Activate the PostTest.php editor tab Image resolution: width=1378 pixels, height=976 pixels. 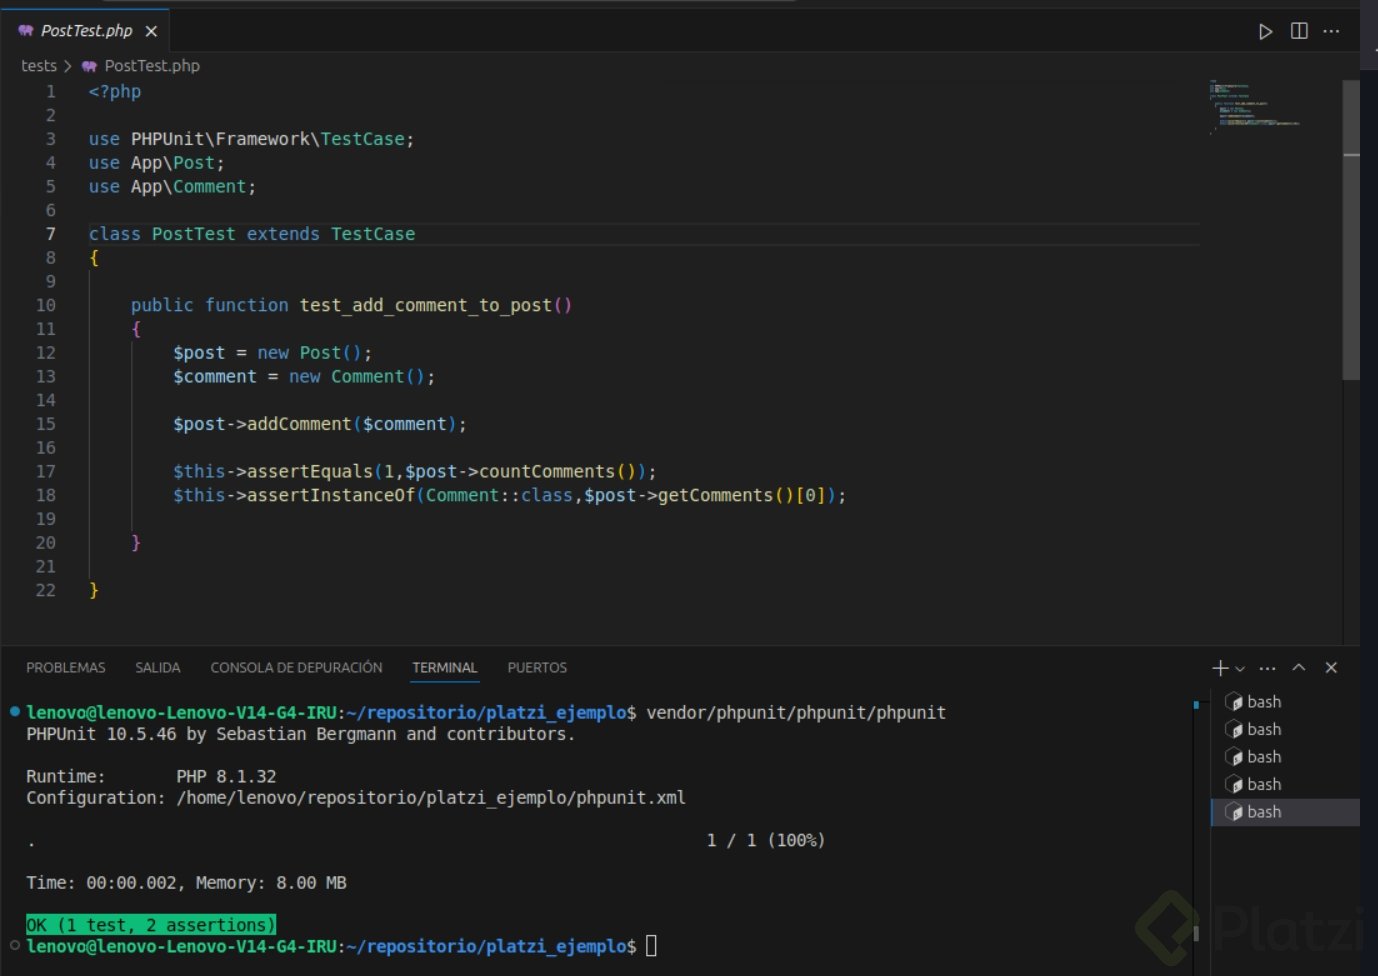pos(87,31)
